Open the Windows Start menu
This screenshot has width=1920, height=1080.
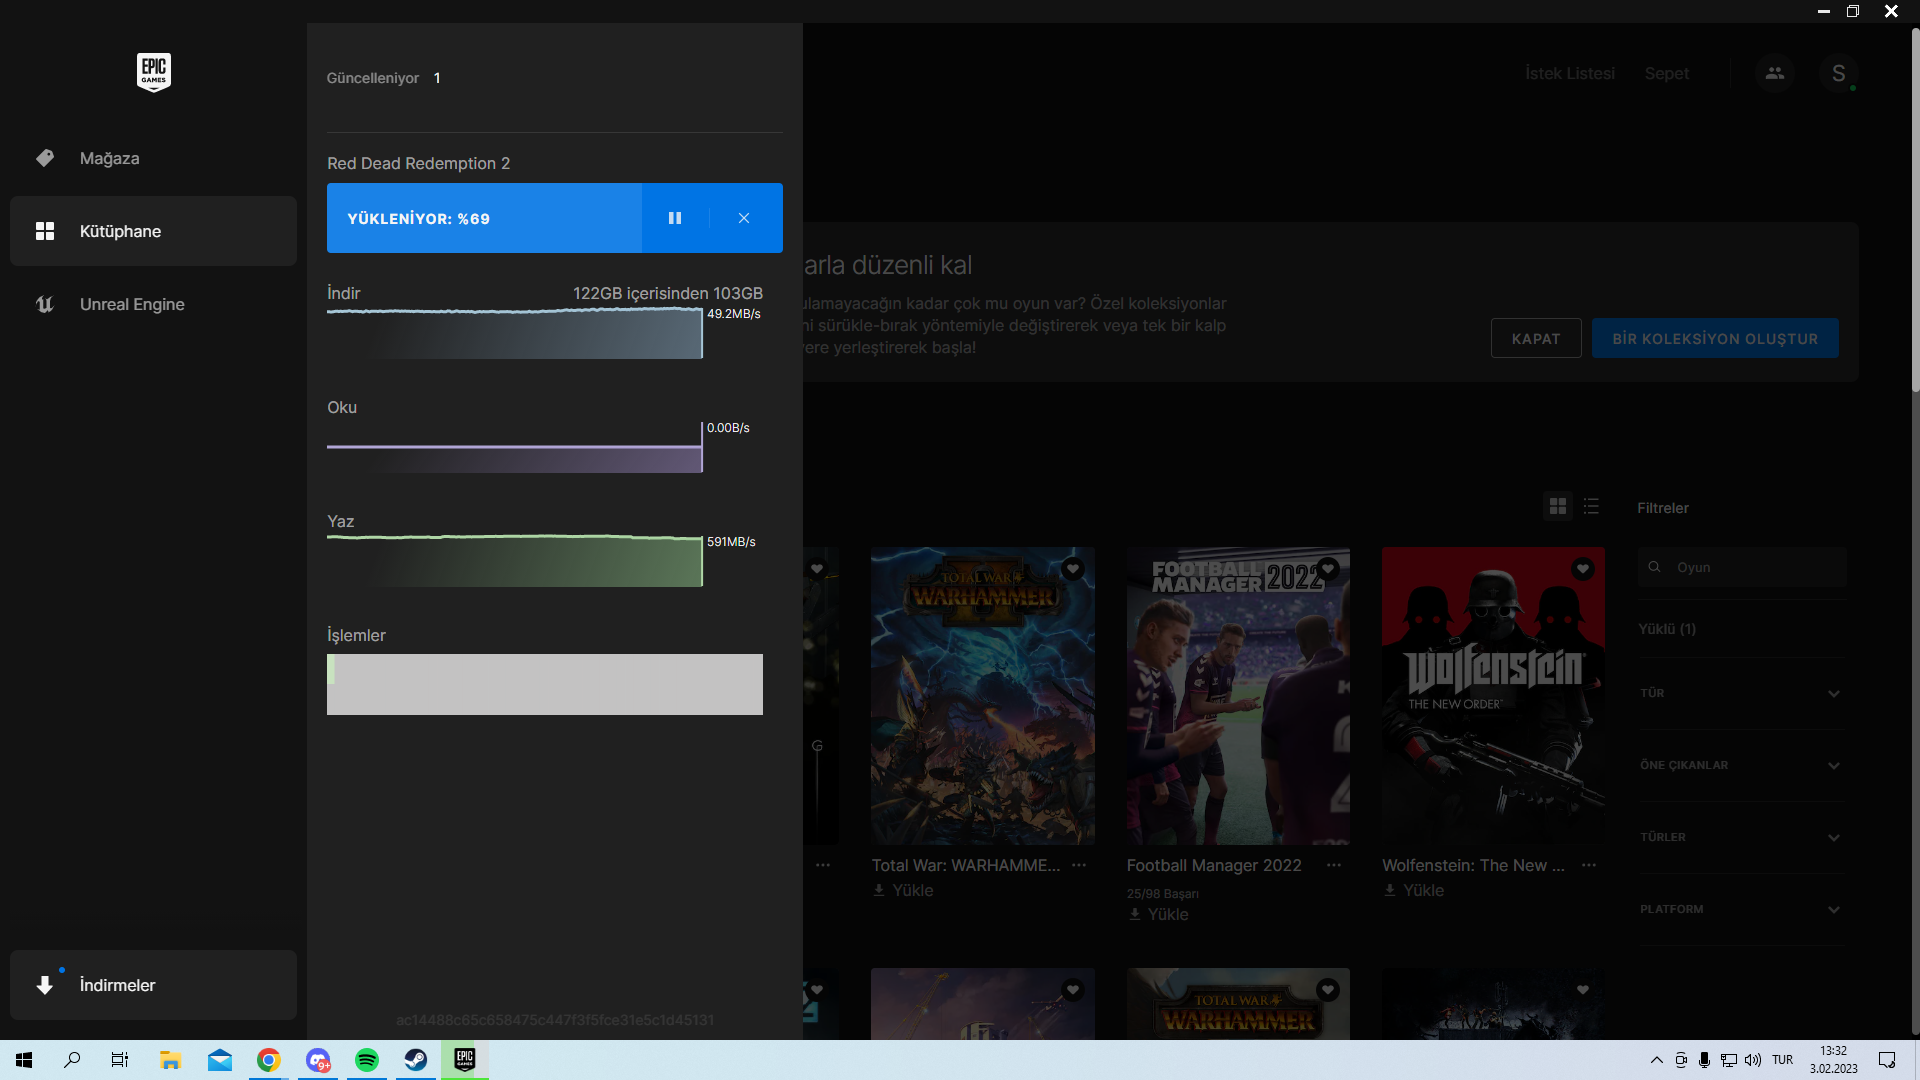click(x=24, y=1060)
